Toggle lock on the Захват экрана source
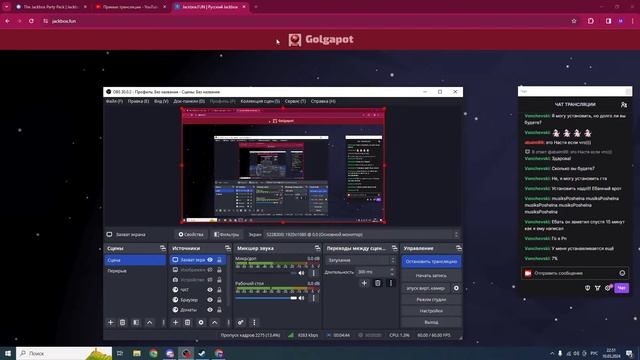The width and height of the screenshot is (640, 360). (x=219, y=260)
